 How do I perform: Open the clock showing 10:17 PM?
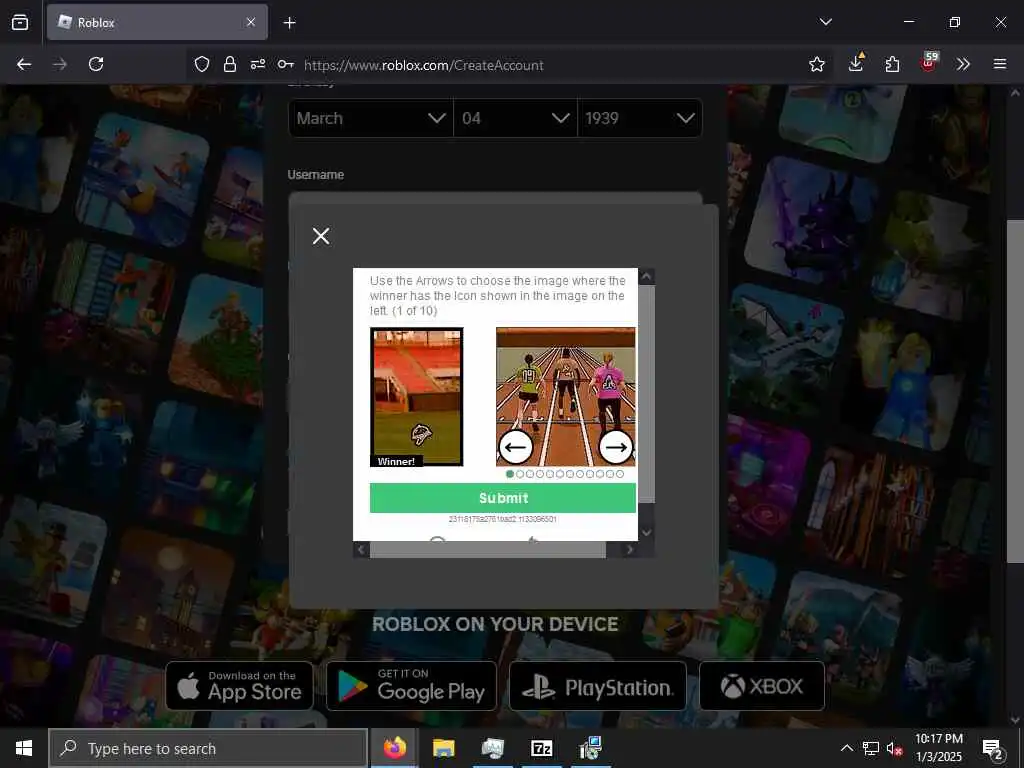pos(939,748)
